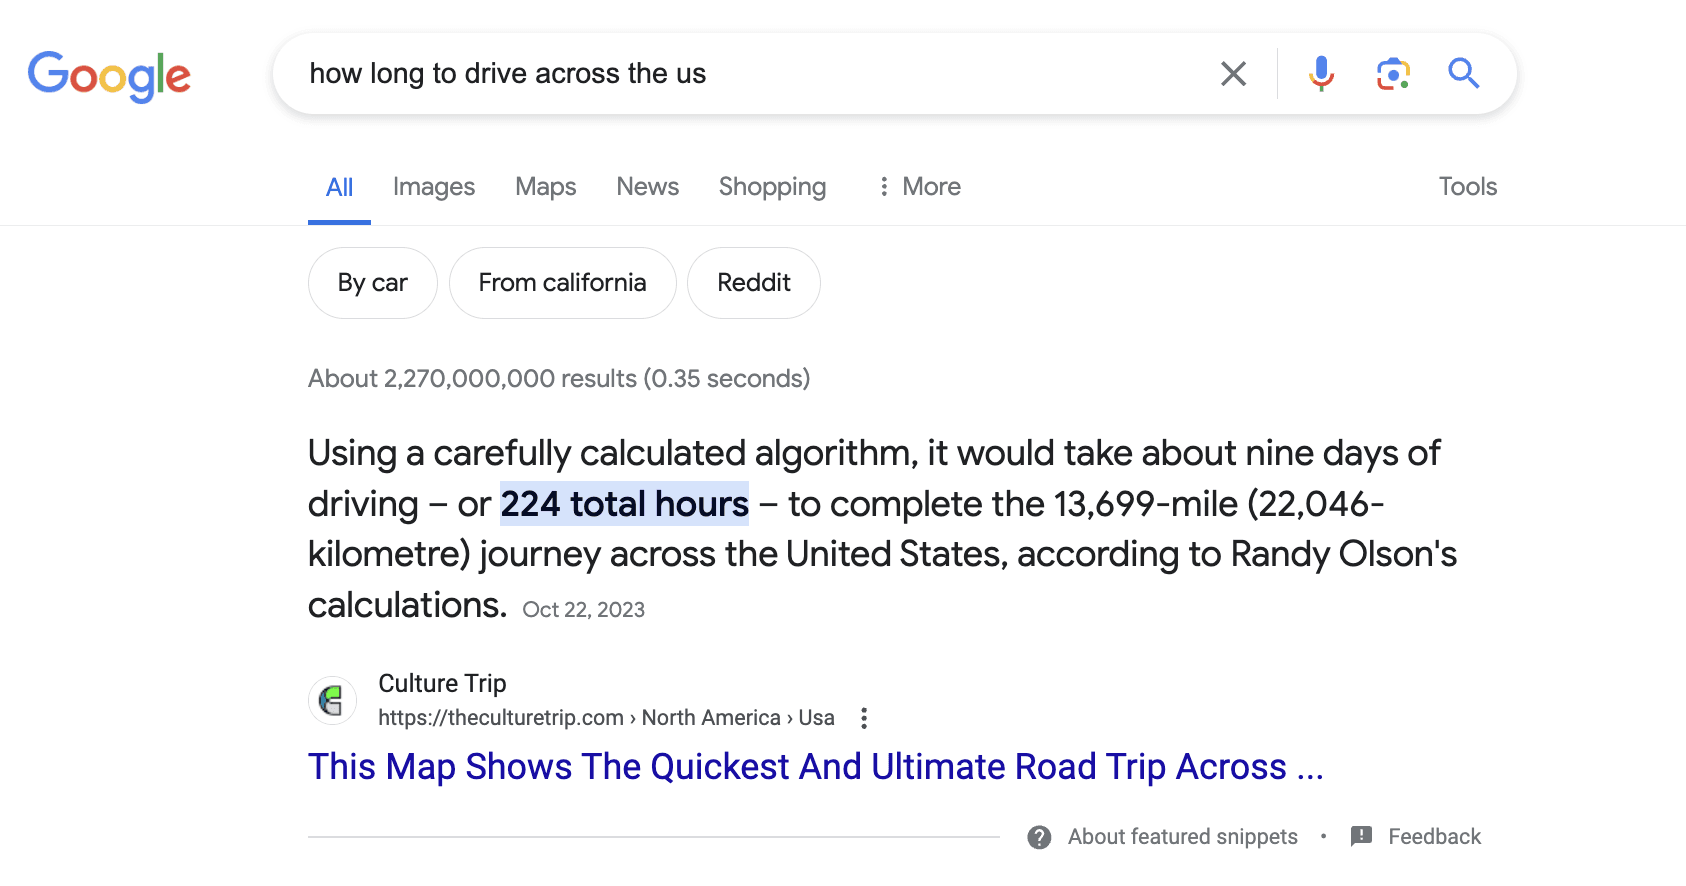Image resolution: width=1686 pixels, height=886 pixels.
Task: Apply the "By car" filter chip
Action: coord(373,283)
